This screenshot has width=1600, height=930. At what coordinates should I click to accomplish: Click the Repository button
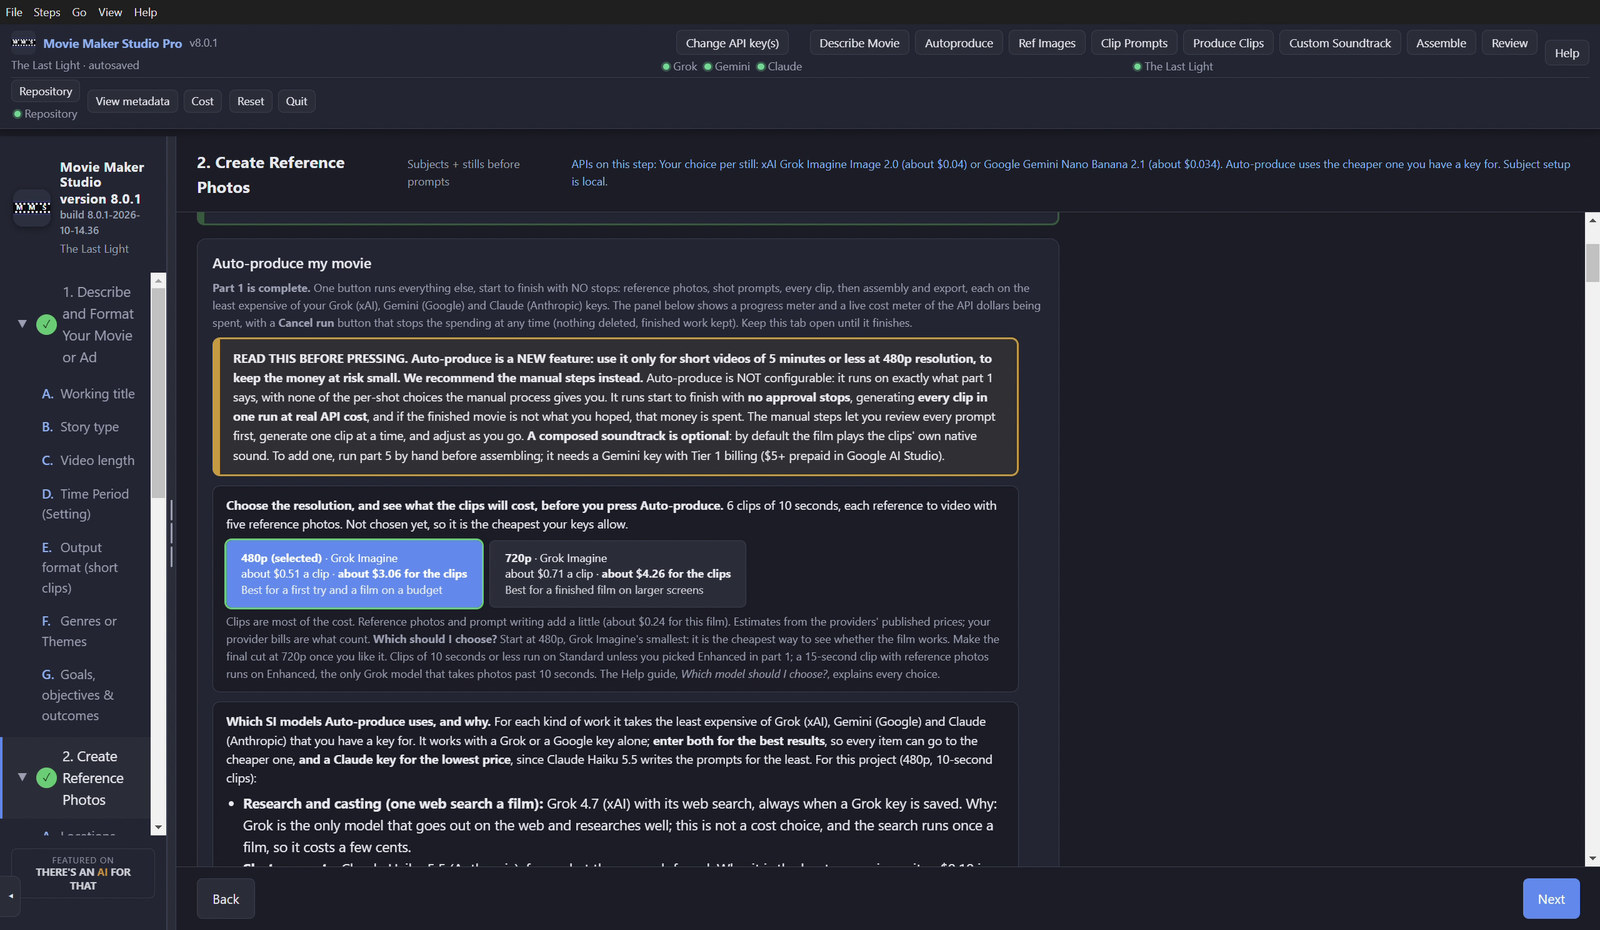[46, 91]
